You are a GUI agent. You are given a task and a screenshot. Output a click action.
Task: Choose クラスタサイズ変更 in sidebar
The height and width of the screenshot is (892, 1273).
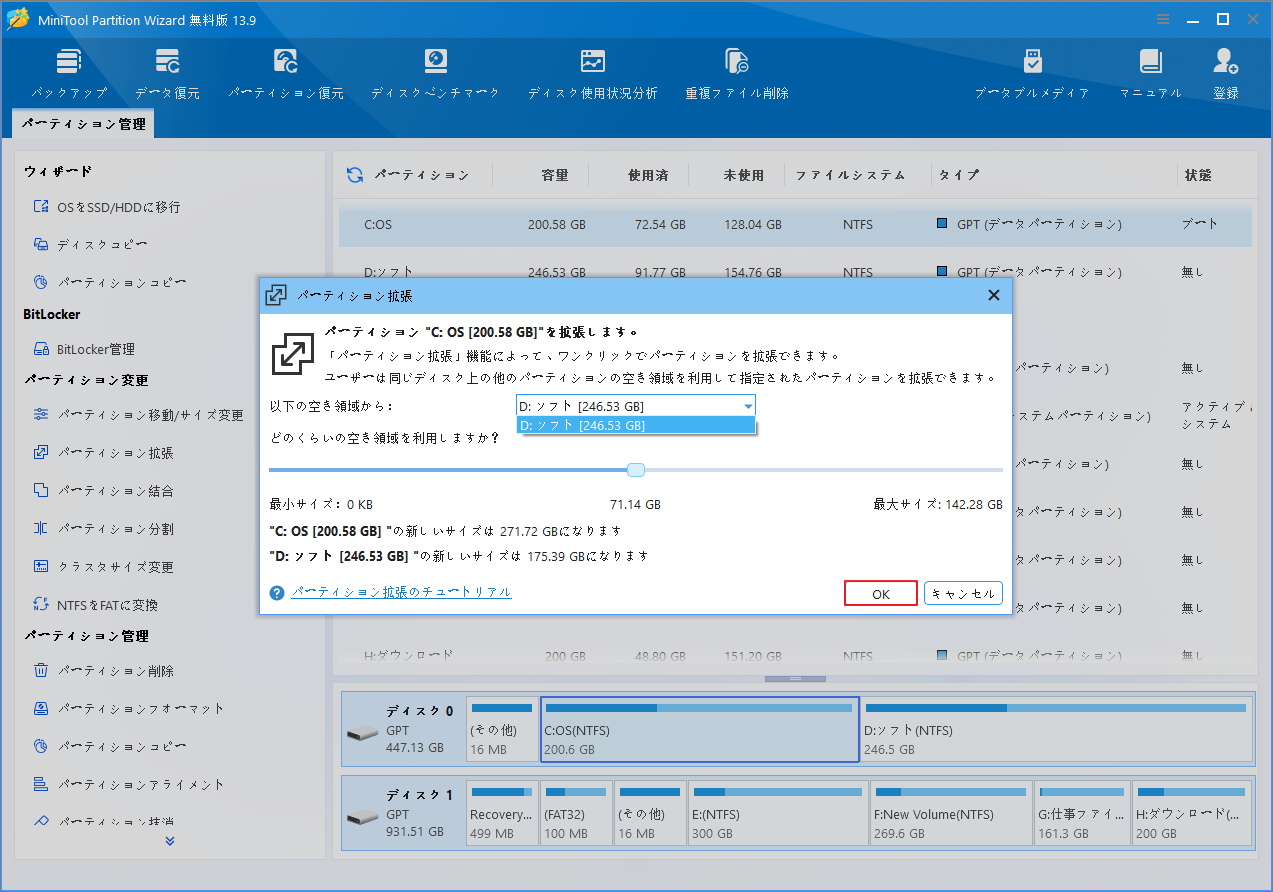103,567
